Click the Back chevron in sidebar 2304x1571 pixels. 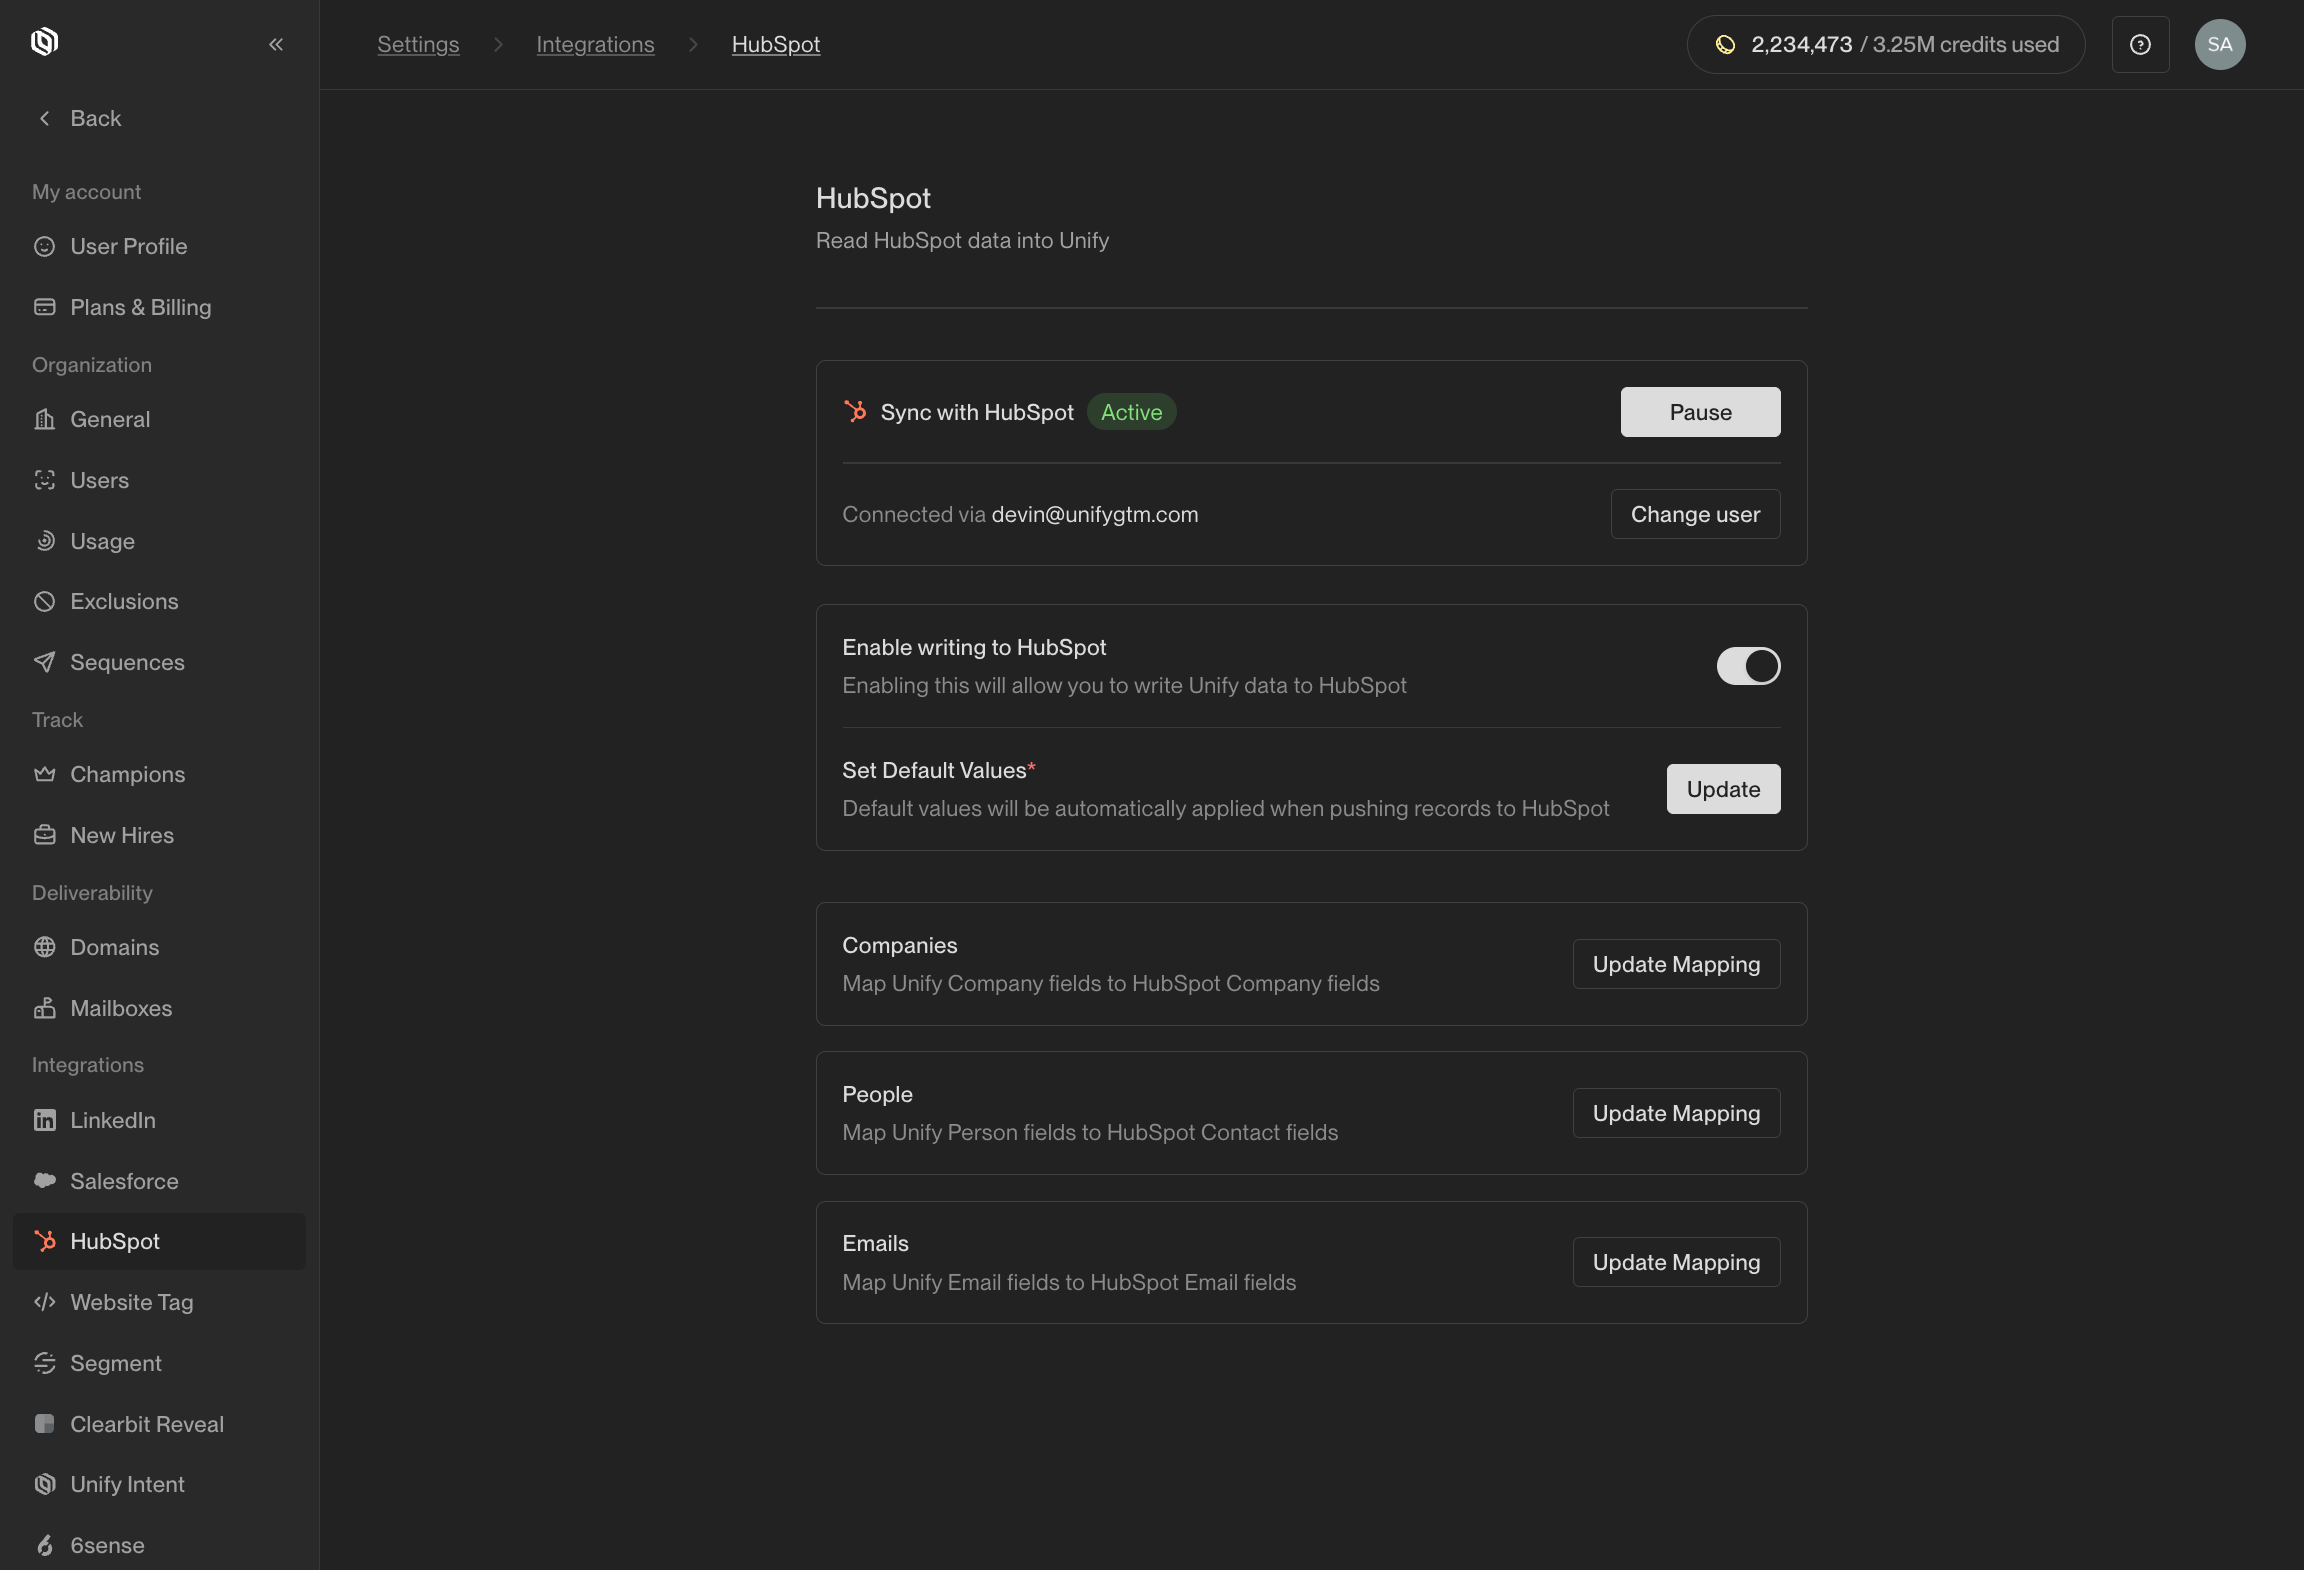point(45,118)
